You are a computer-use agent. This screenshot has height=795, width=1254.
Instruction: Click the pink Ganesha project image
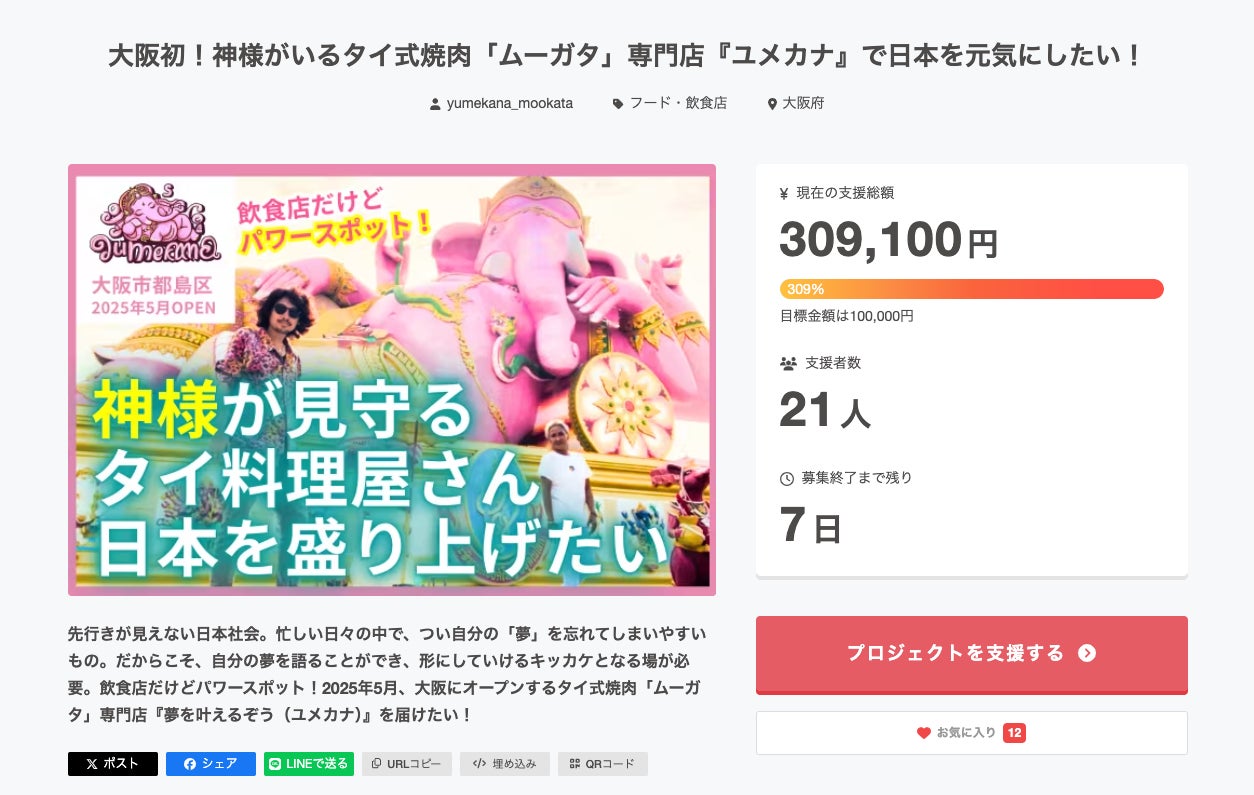[x=392, y=380]
